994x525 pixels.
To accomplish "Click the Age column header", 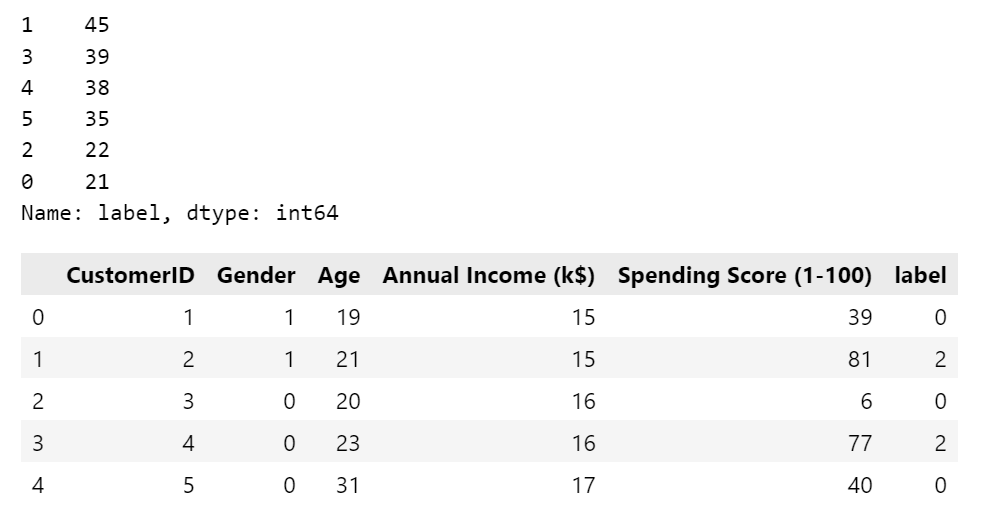I will (x=339, y=275).
